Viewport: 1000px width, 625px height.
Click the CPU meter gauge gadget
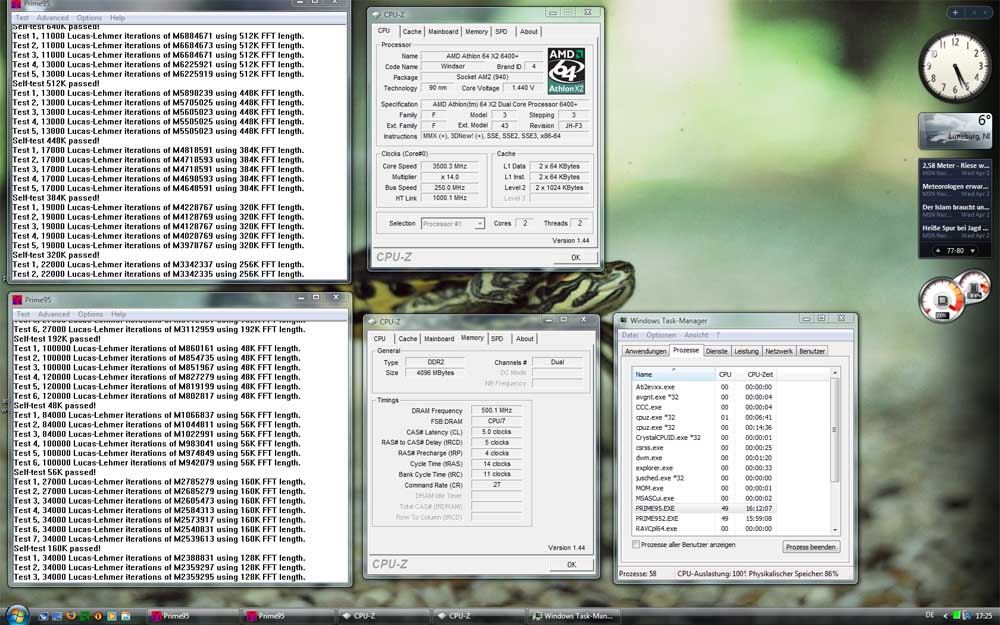941,300
